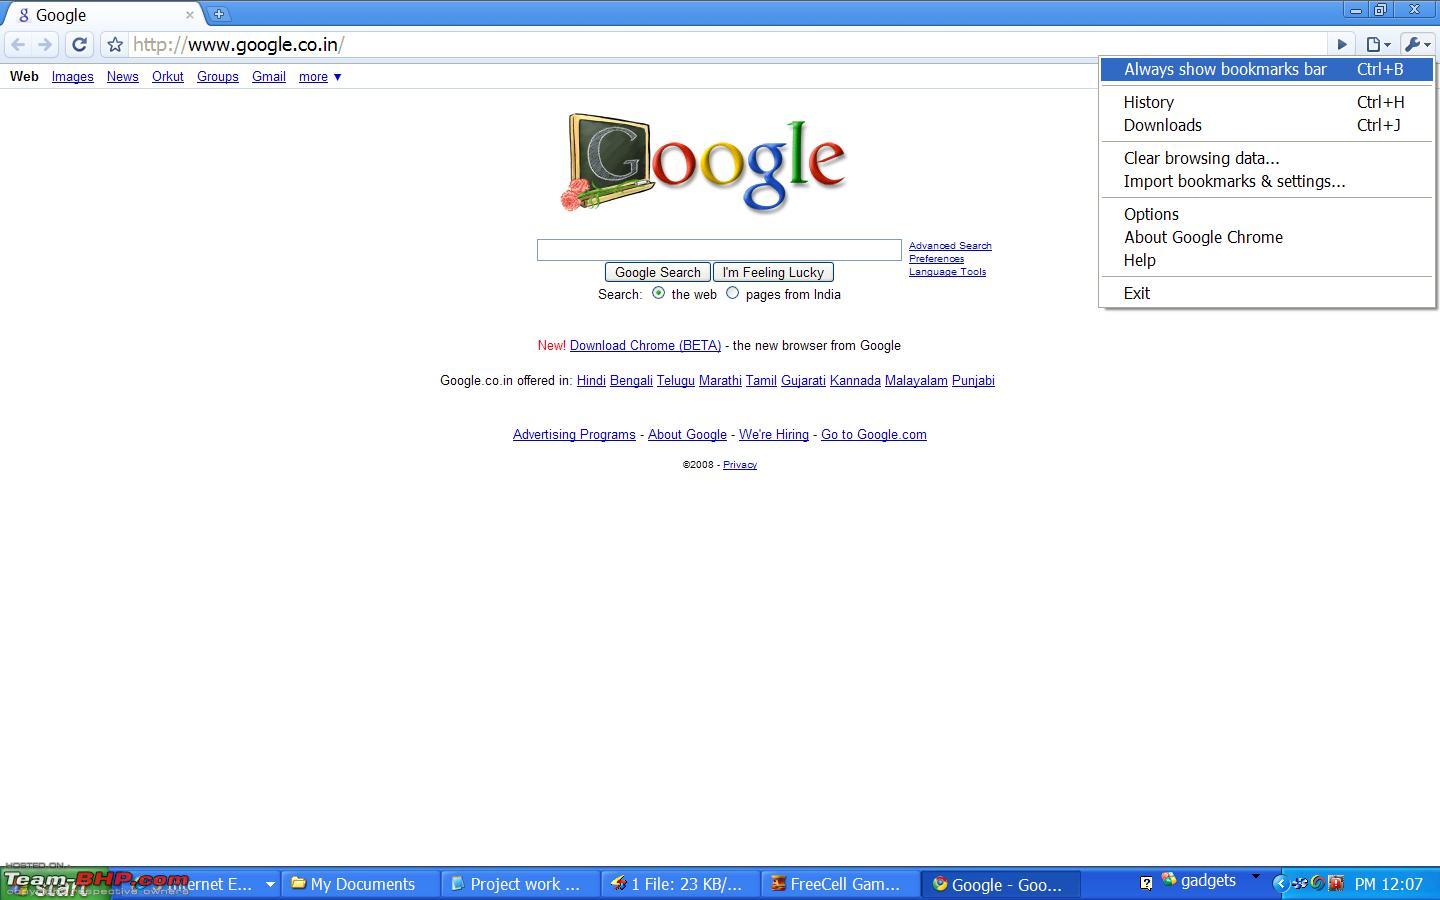The width and height of the screenshot is (1440, 900).
Task: Click the Forward navigation arrow
Action: tap(44, 44)
